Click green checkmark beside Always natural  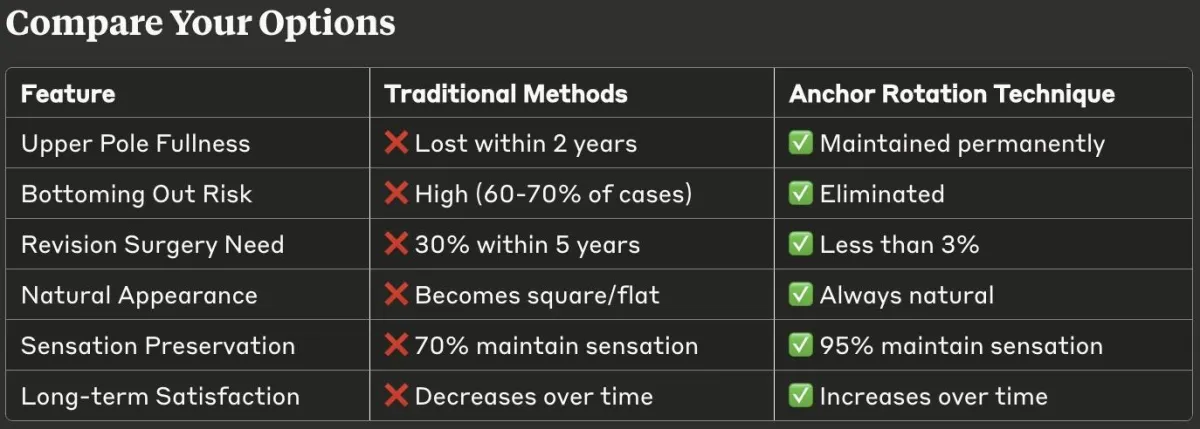[x=801, y=296]
